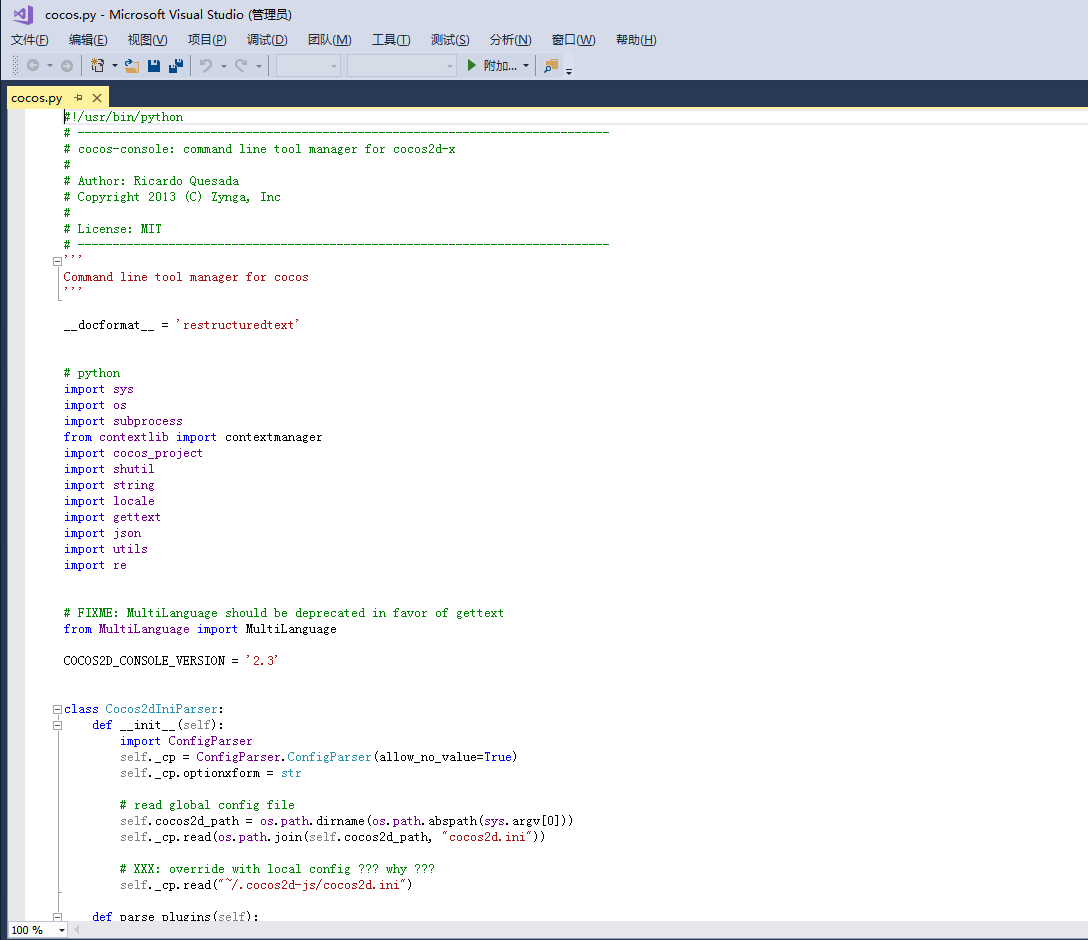Collapse the __init__ method block

pyautogui.click(x=58, y=725)
